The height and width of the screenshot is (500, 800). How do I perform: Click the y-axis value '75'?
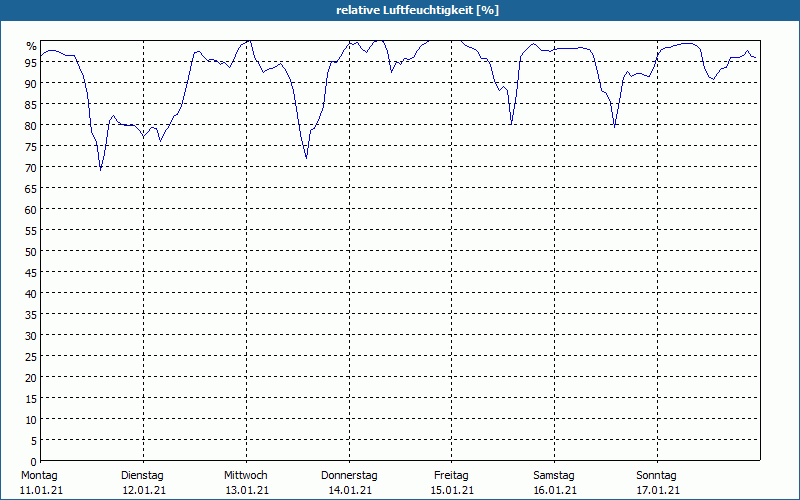coord(31,146)
